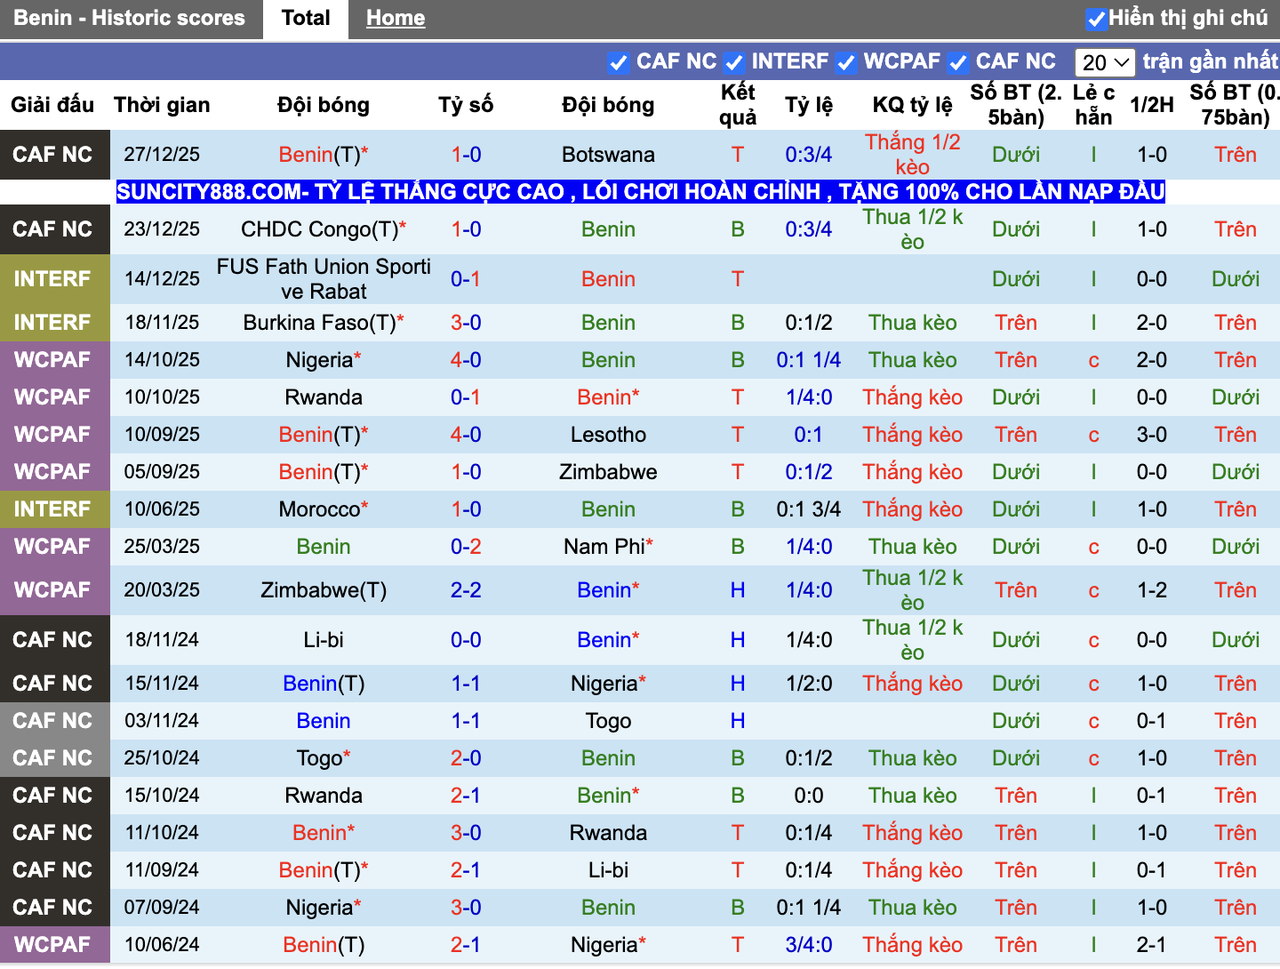1280x969 pixels.
Task: Click 'trận gần nhất' label
Action: (x=1210, y=61)
